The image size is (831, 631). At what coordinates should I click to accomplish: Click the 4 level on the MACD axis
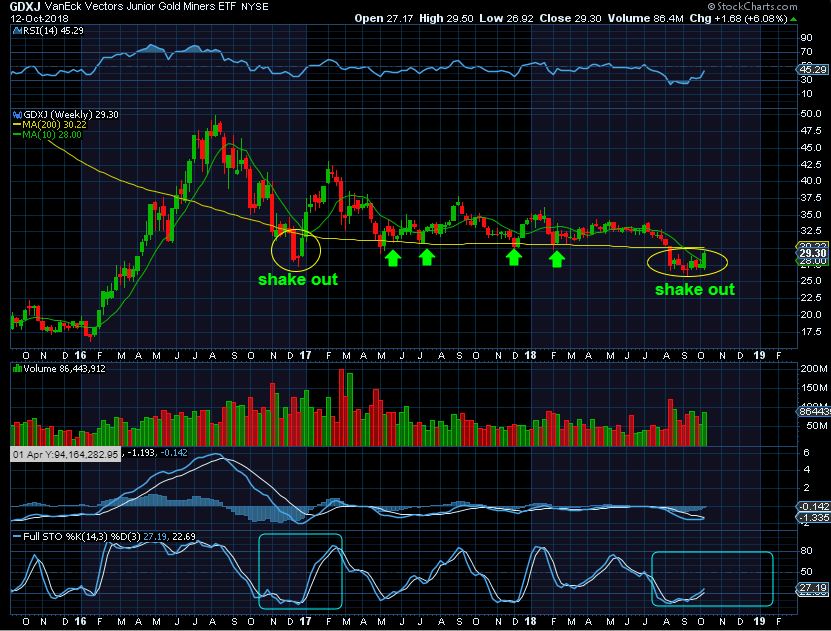click(x=806, y=470)
